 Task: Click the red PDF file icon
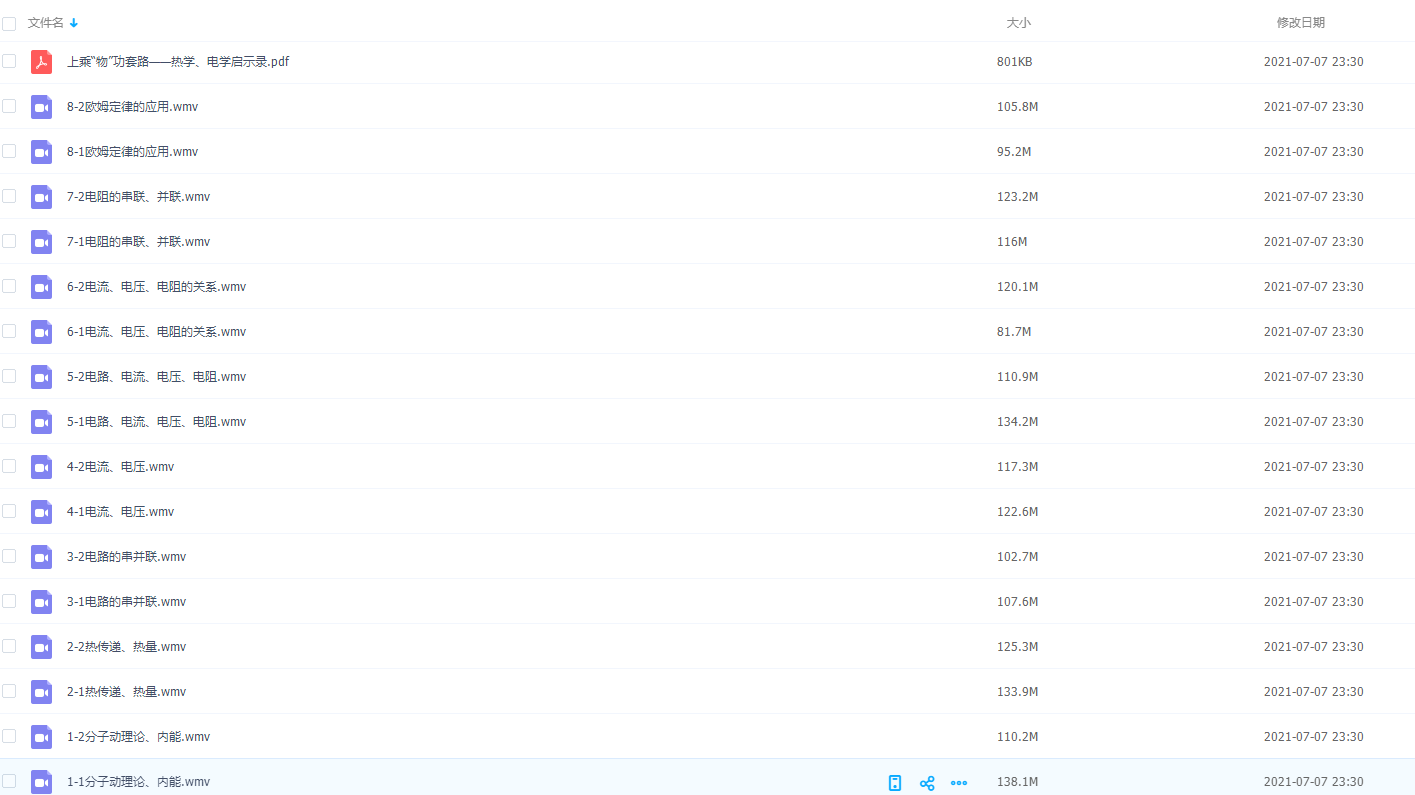pos(41,62)
